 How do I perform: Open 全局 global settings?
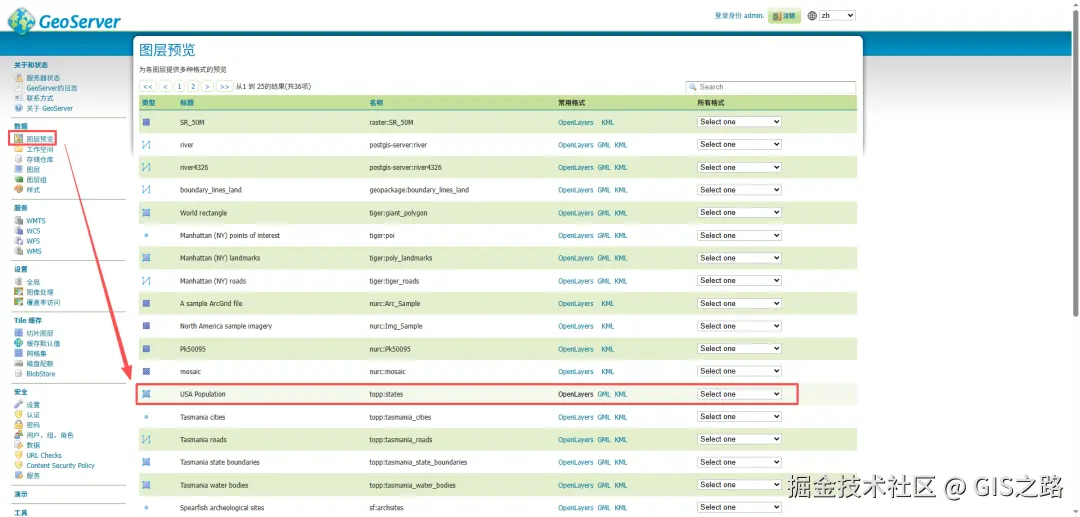[32, 282]
